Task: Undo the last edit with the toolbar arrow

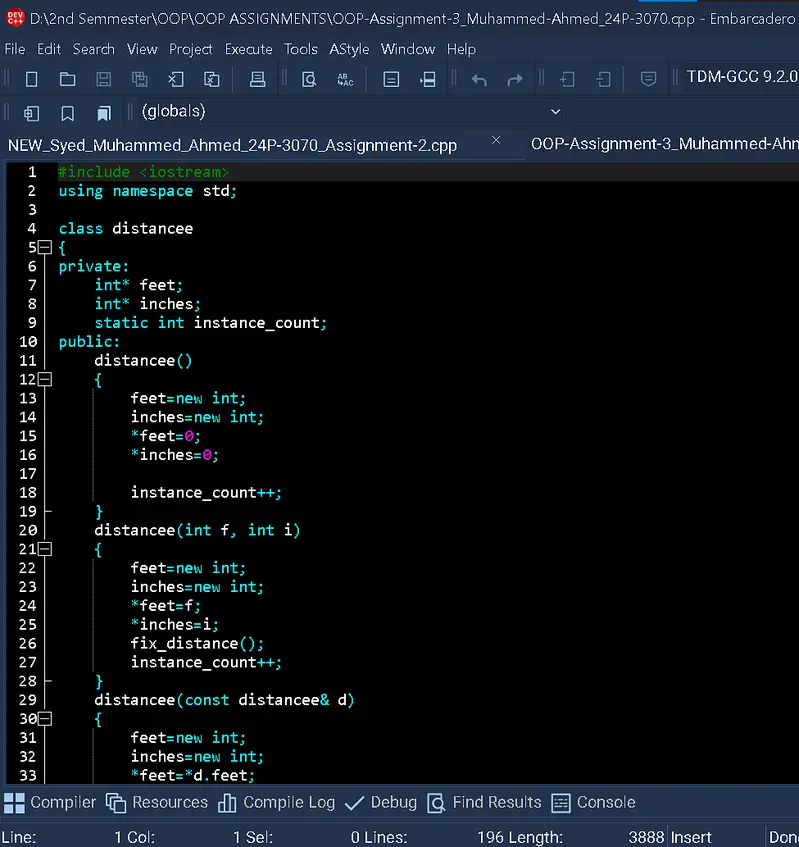Action: coord(479,79)
